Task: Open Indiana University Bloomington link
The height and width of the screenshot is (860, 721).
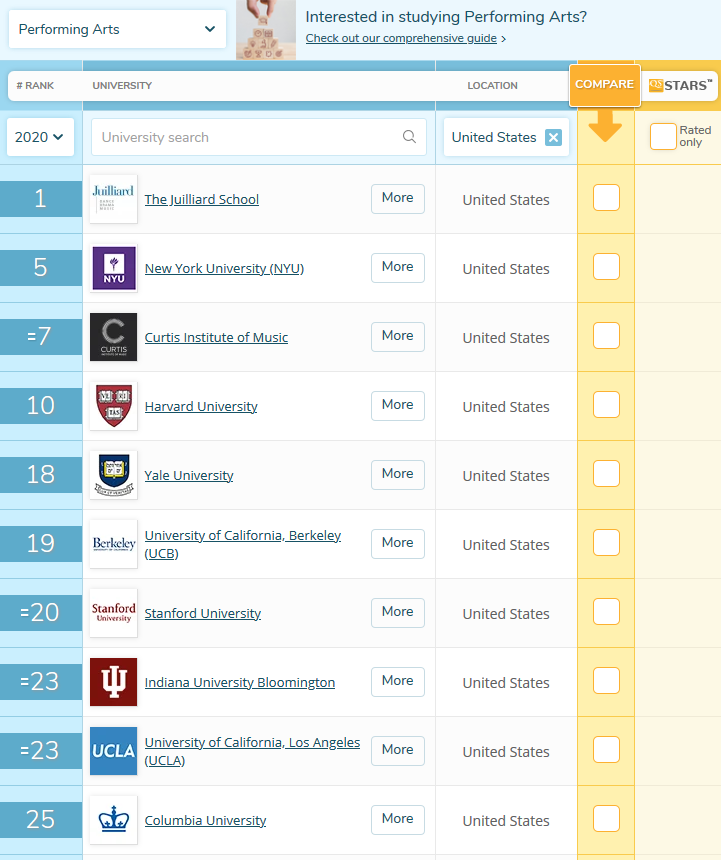Action: pyautogui.click(x=240, y=683)
